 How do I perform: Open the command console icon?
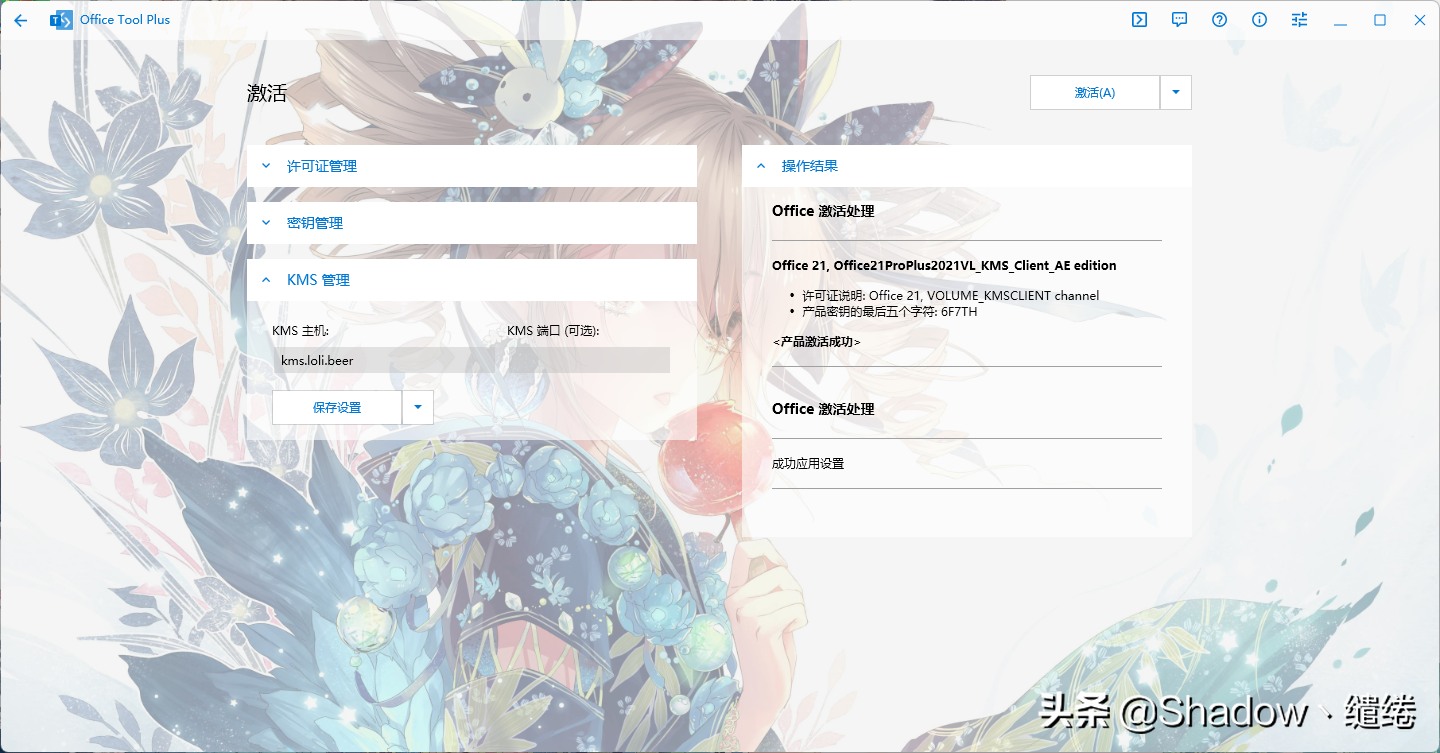(1139, 20)
